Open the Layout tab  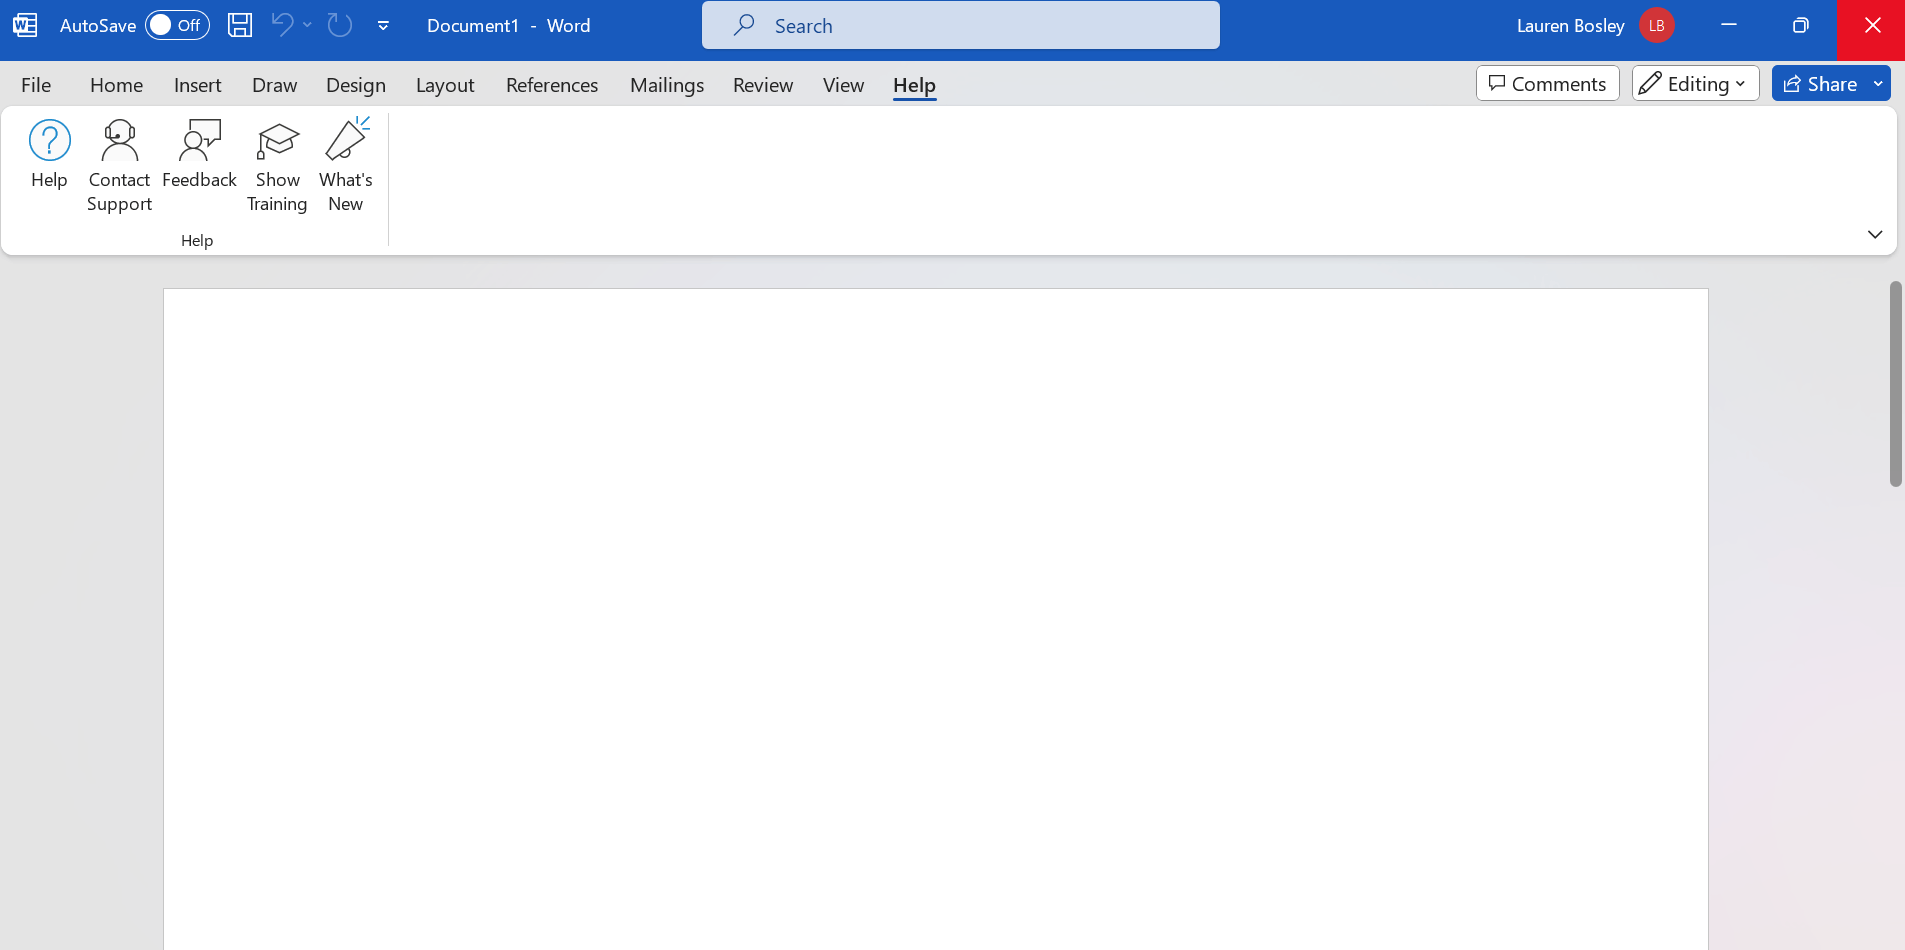click(445, 85)
